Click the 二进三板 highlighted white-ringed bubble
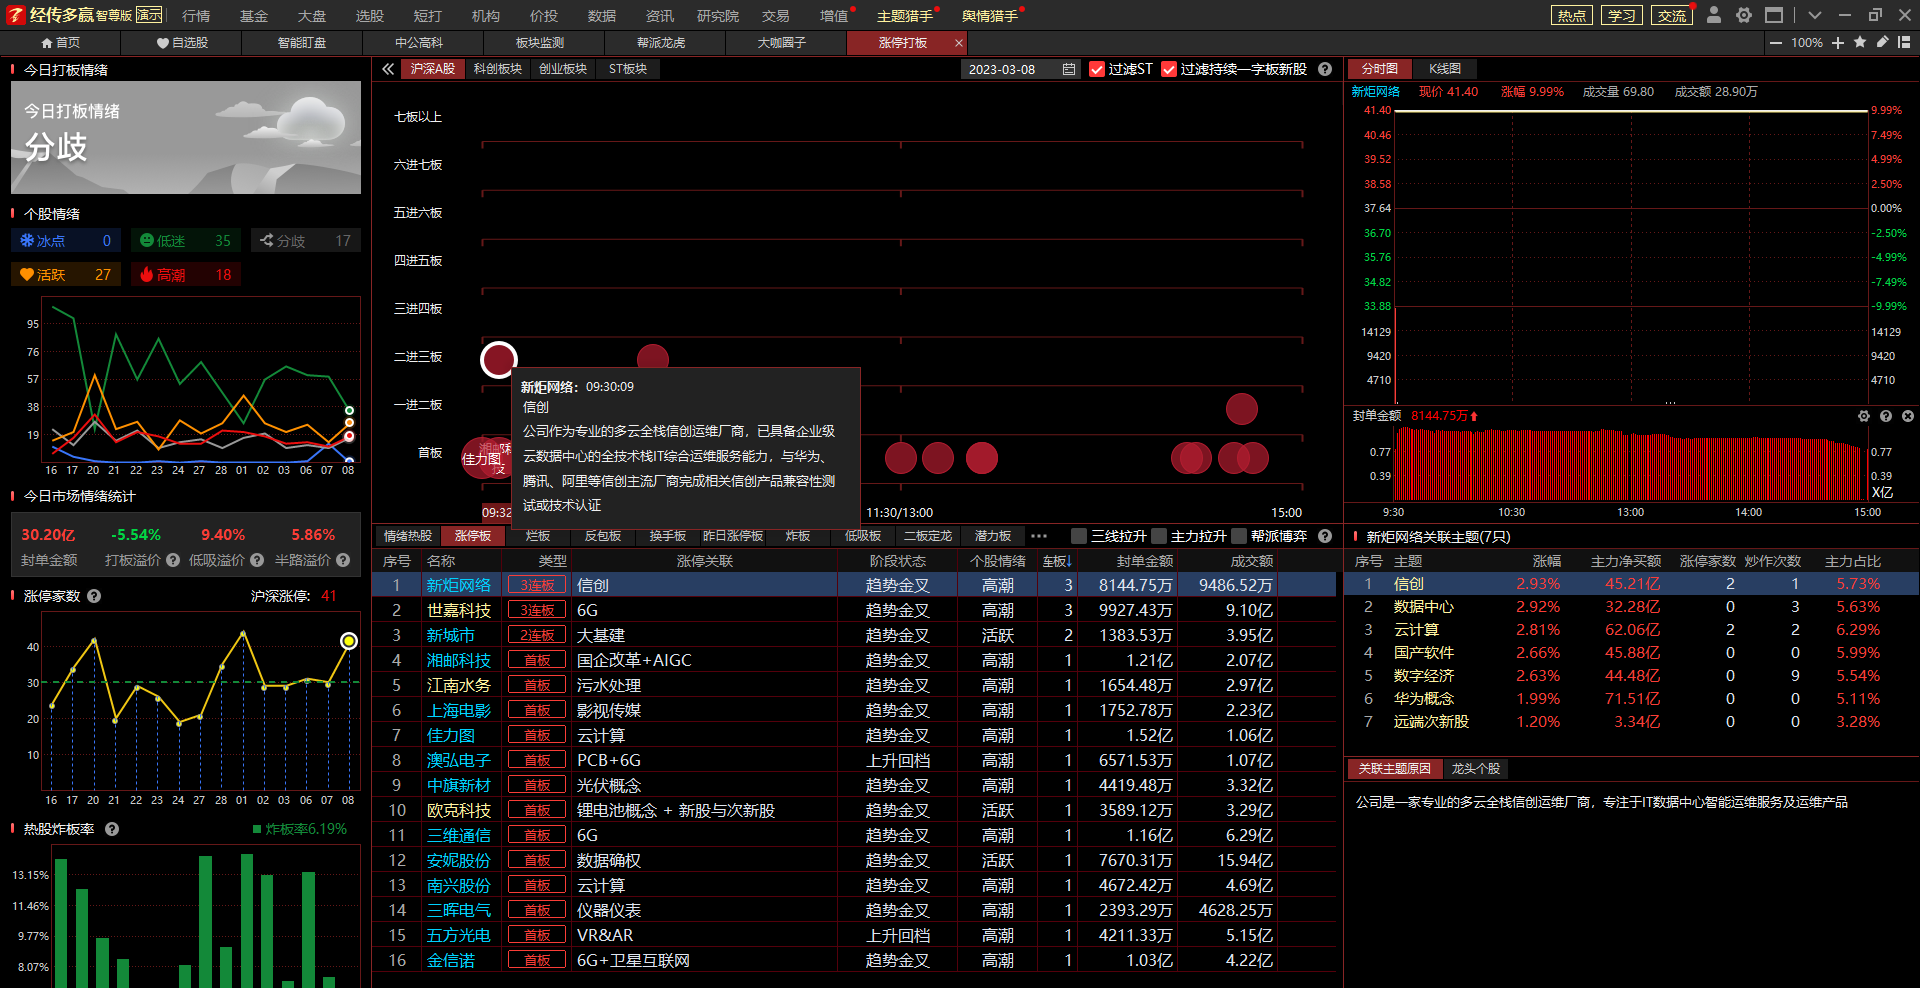This screenshot has height=988, width=1920. [499, 359]
